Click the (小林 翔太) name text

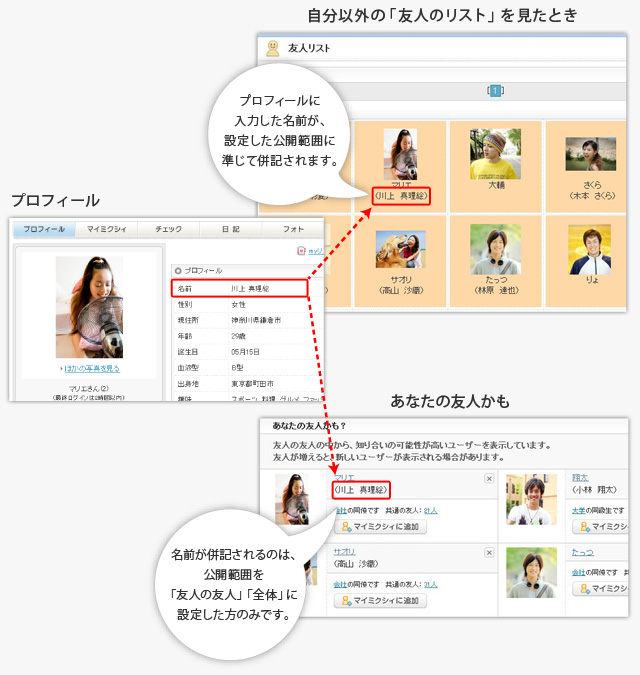(x=594, y=490)
